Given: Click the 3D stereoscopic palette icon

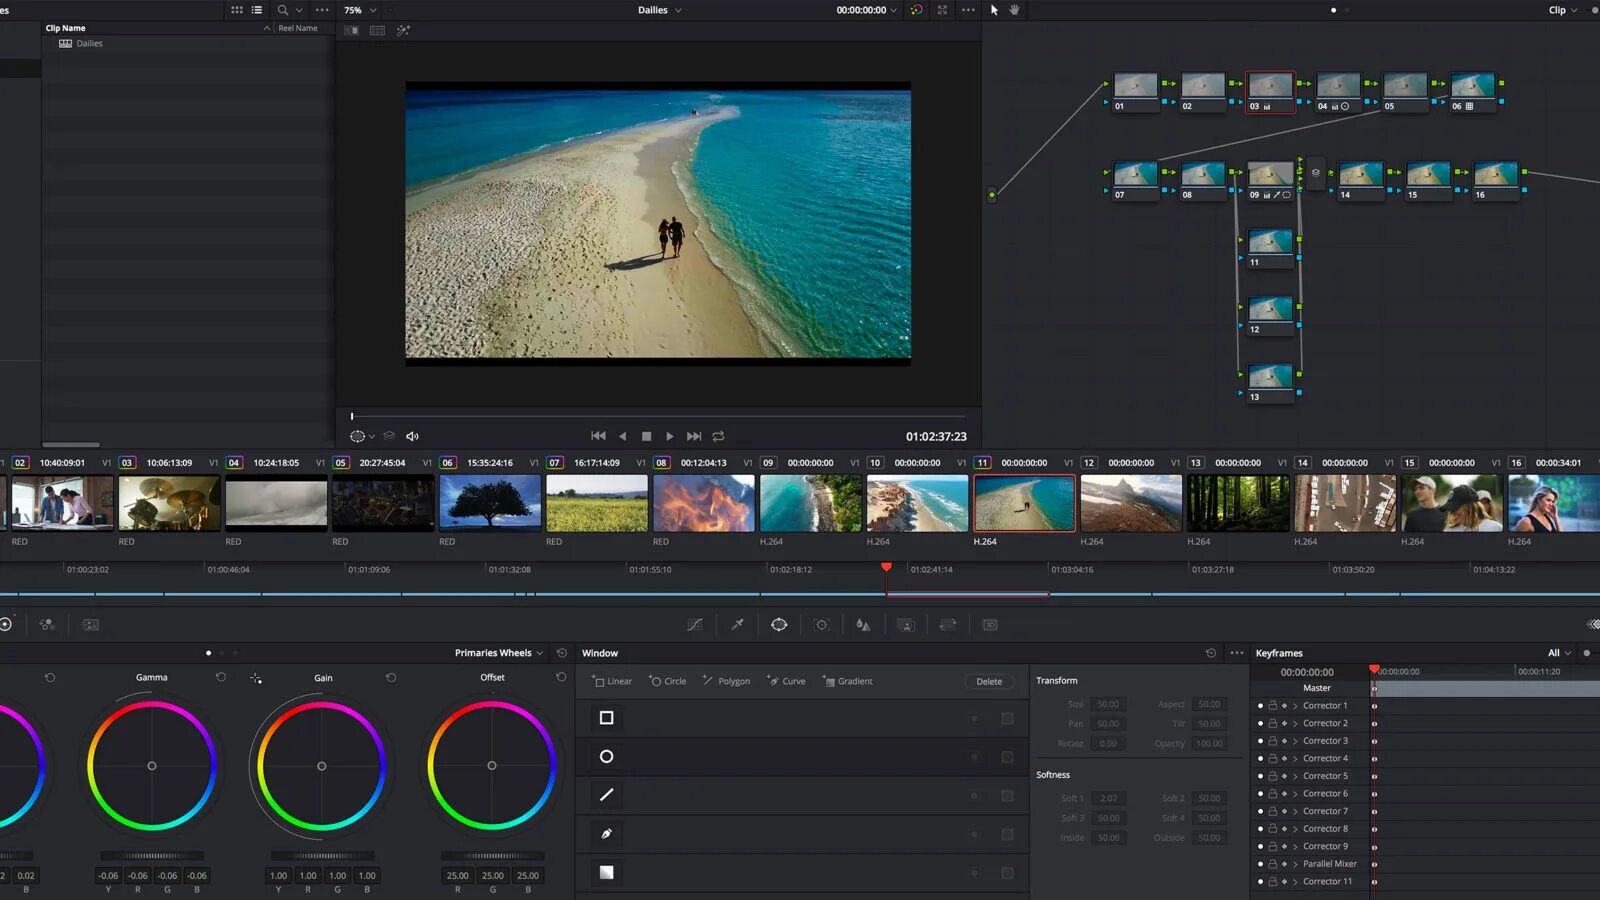Looking at the screenshot, I should point(990,625).
